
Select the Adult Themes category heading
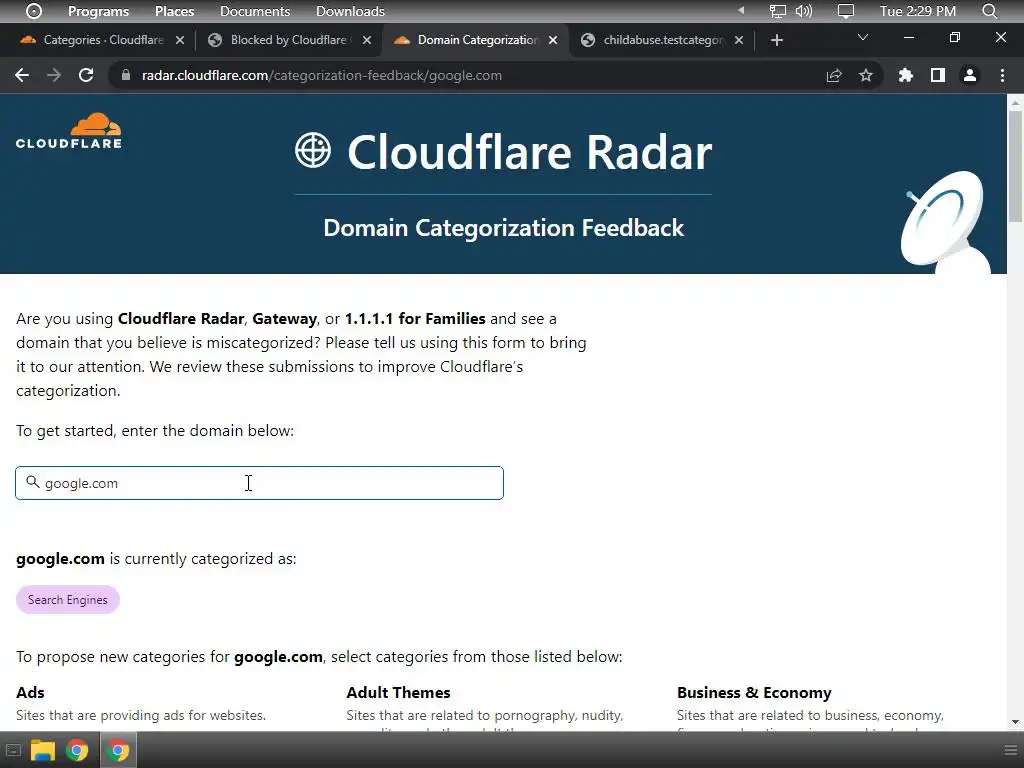click(398, 692)
